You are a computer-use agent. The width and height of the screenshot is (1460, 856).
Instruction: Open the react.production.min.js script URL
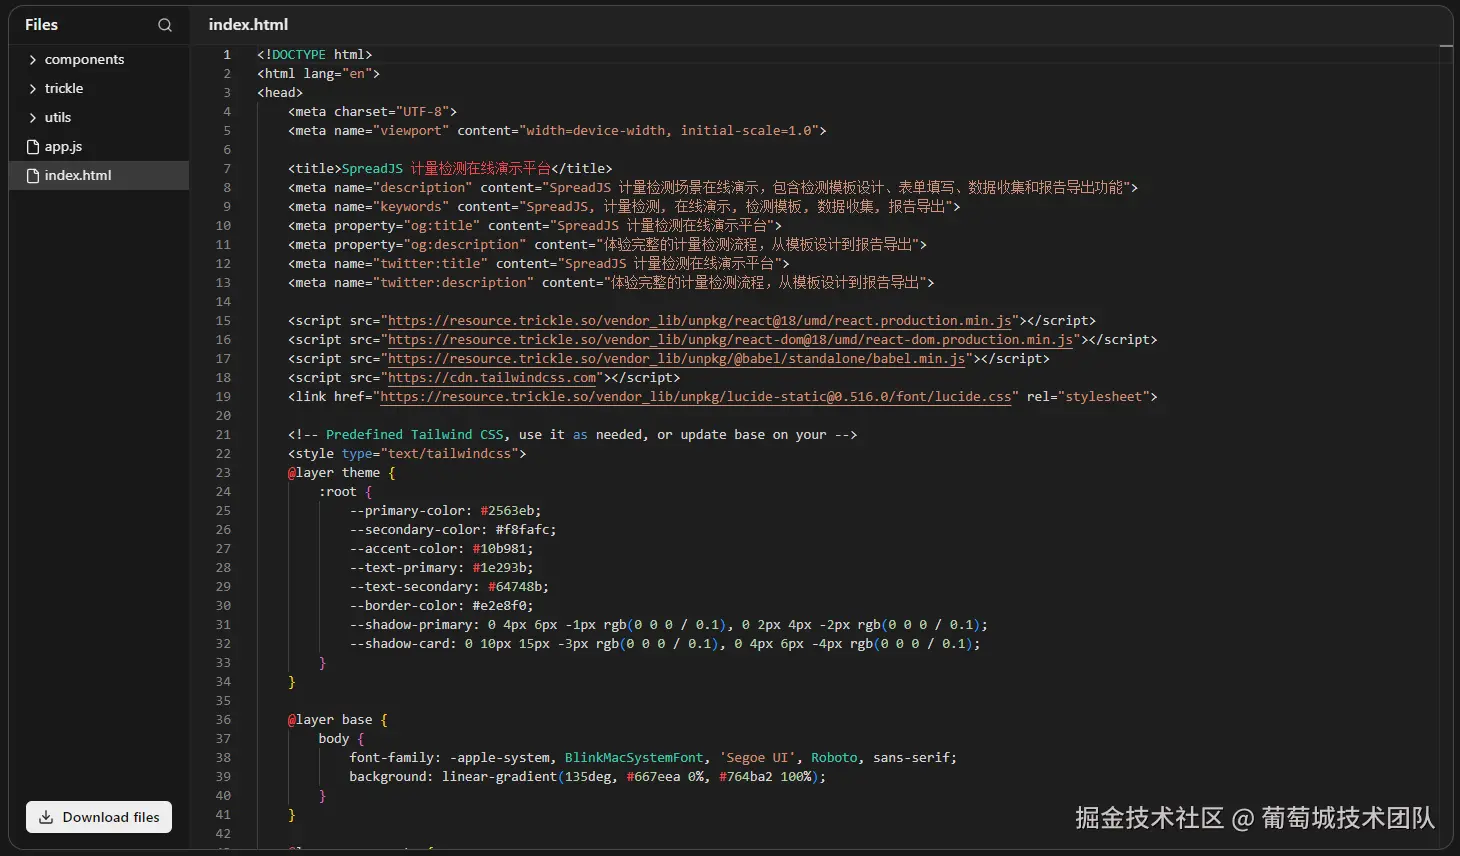click(699, 321)
